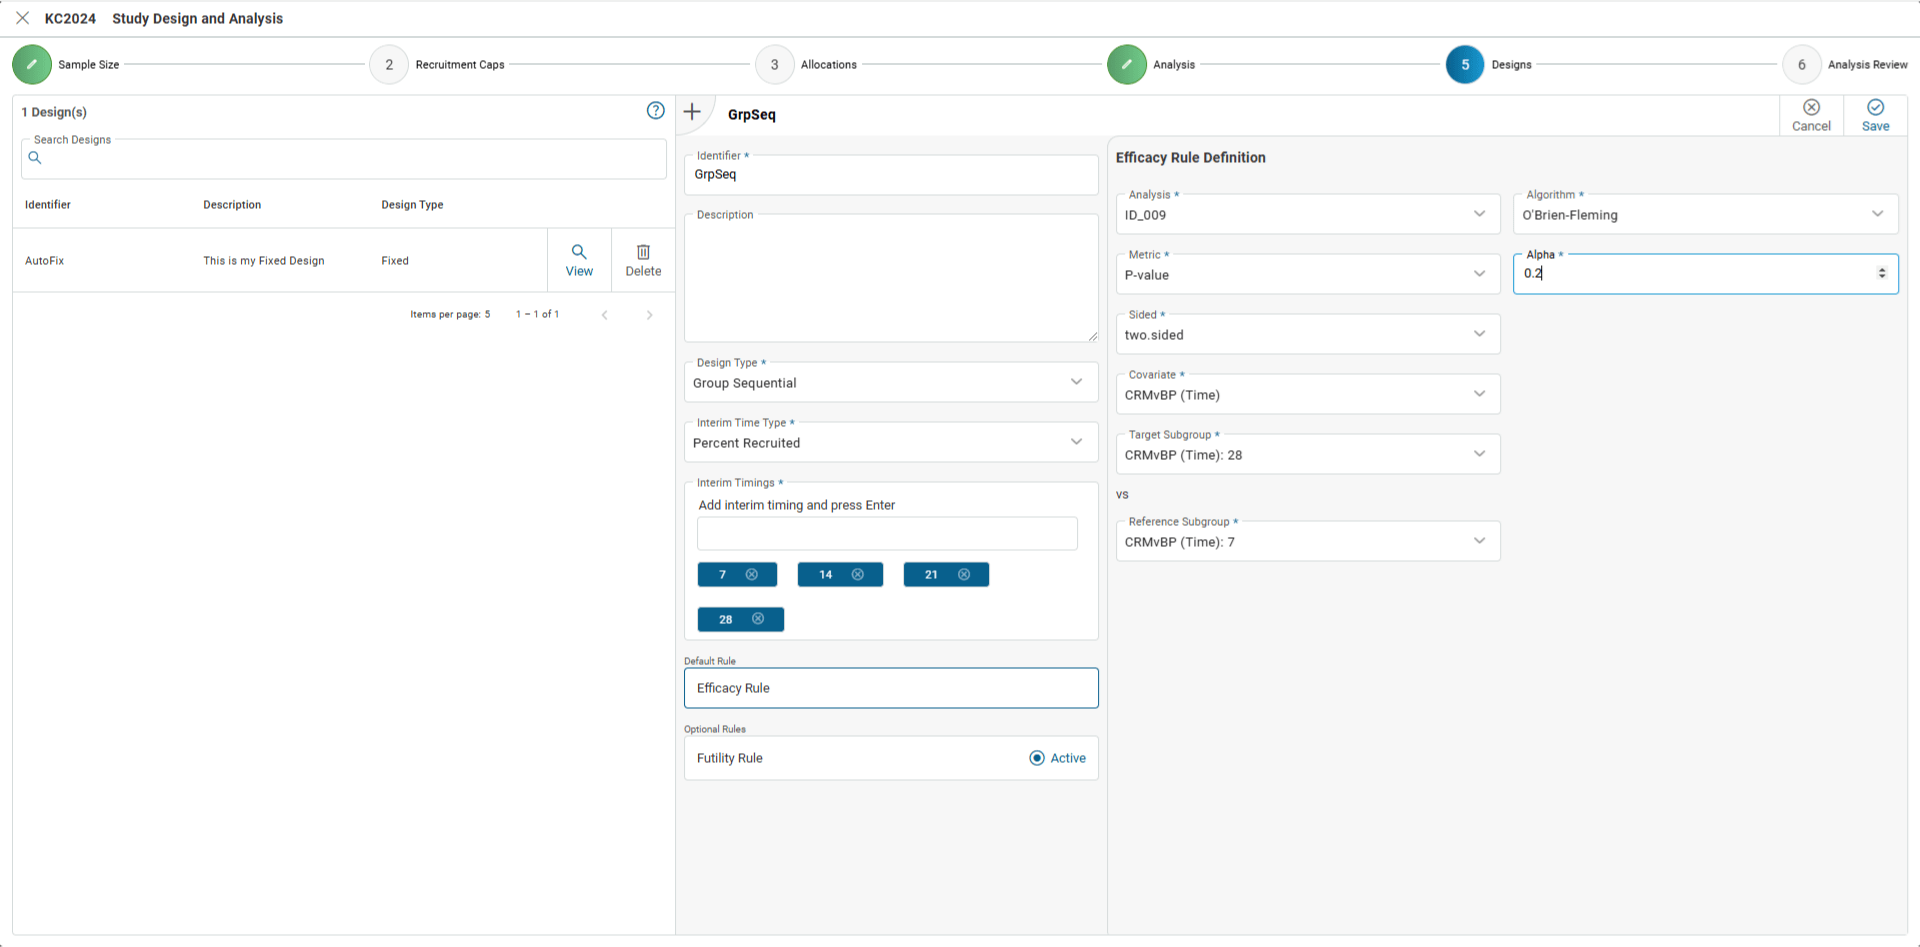
Task: Open the Interim Time Type dropdown
Action: tap(891, 442)
